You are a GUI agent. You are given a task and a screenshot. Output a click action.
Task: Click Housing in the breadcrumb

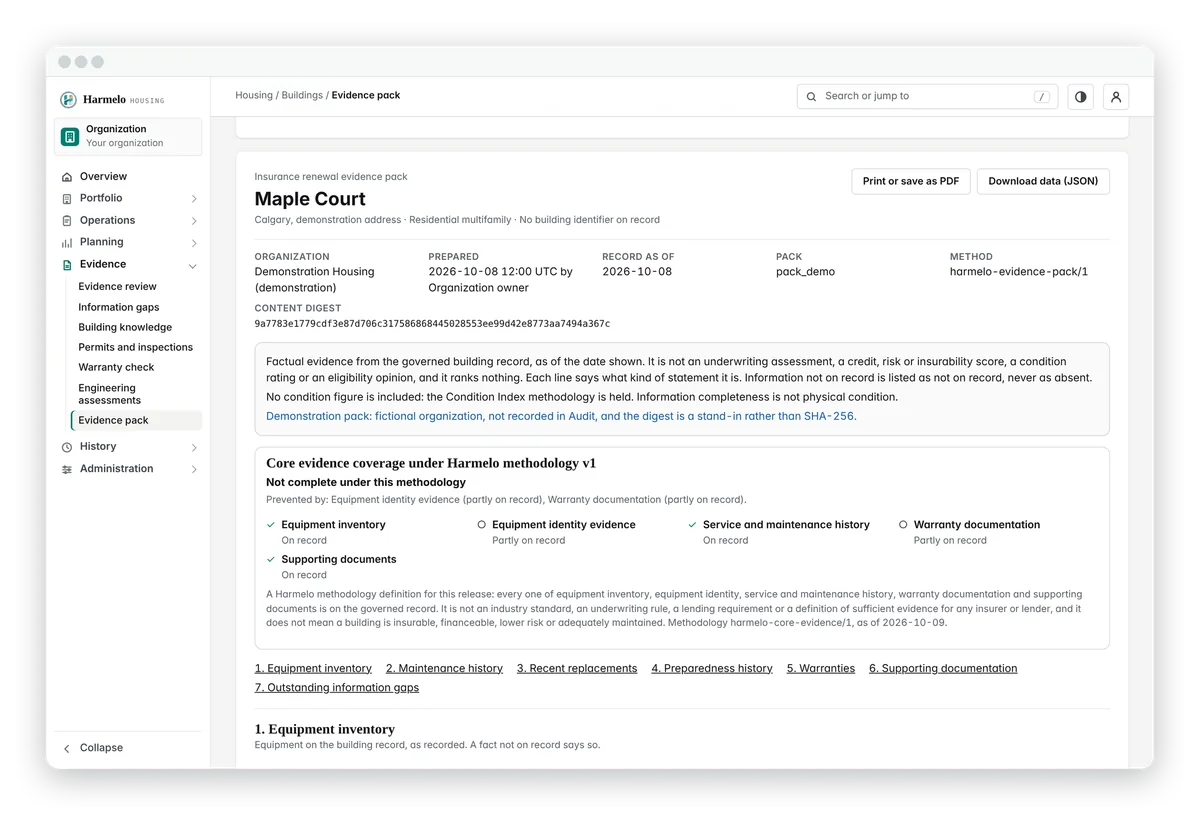254,96
